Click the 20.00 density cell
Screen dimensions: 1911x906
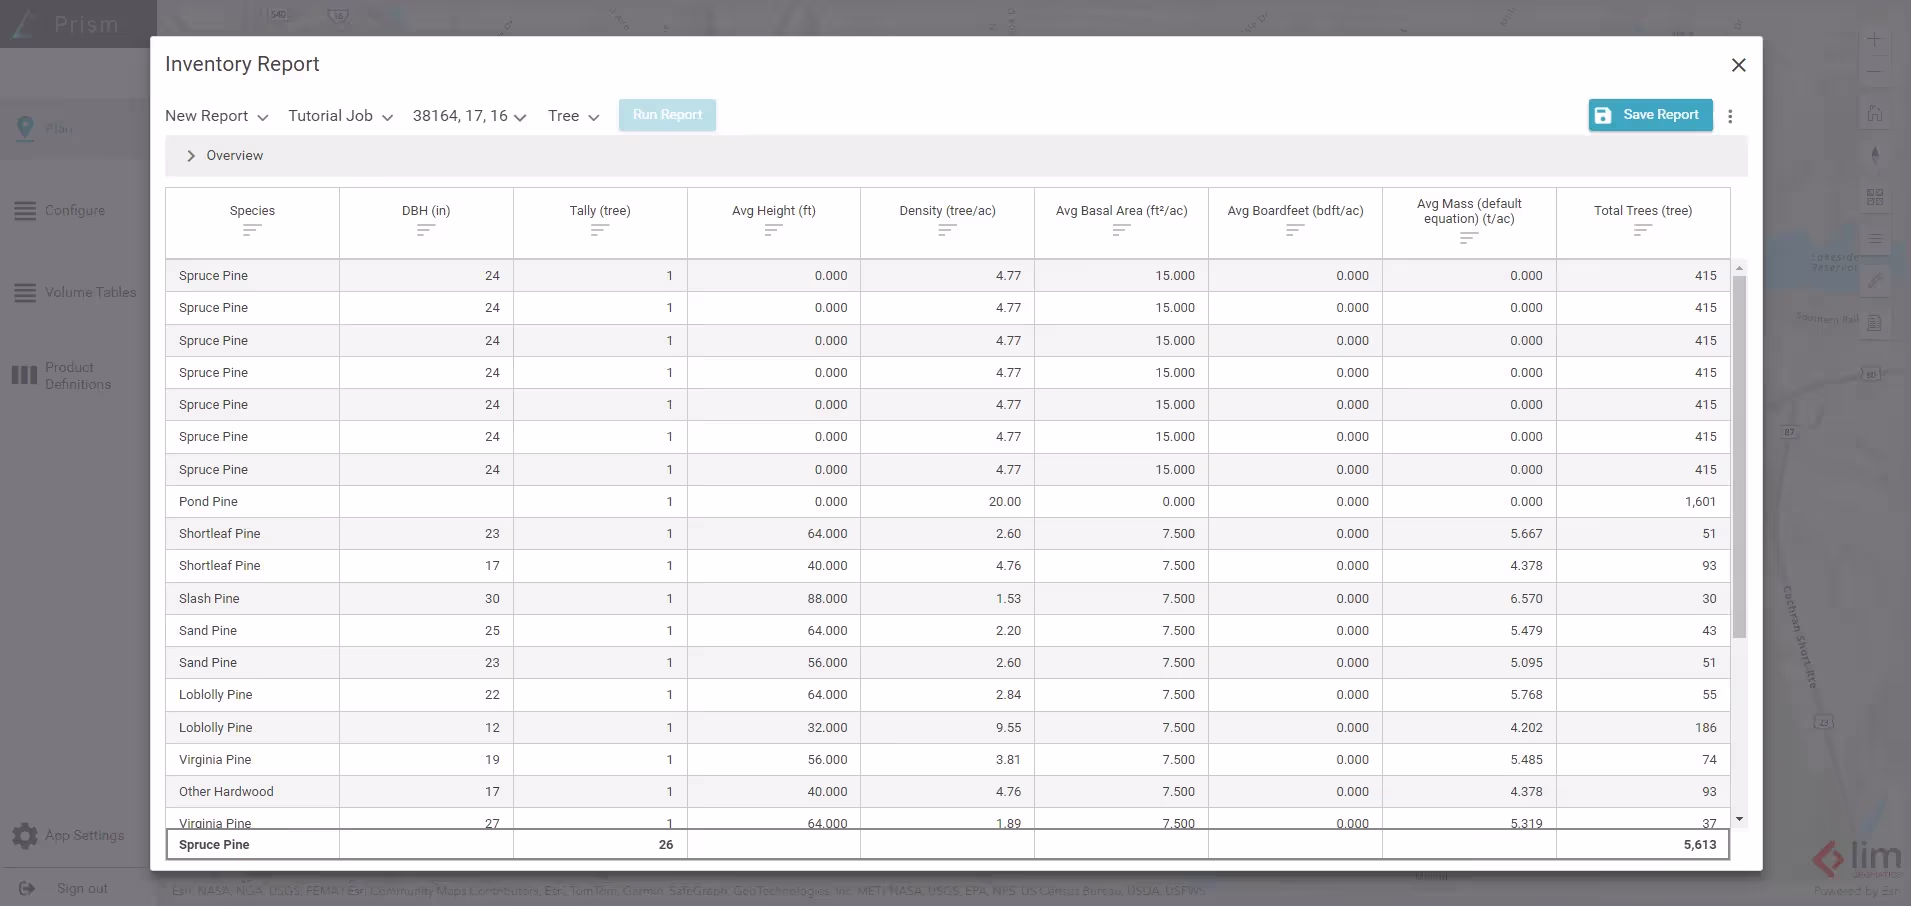click(x=948, y=502)
